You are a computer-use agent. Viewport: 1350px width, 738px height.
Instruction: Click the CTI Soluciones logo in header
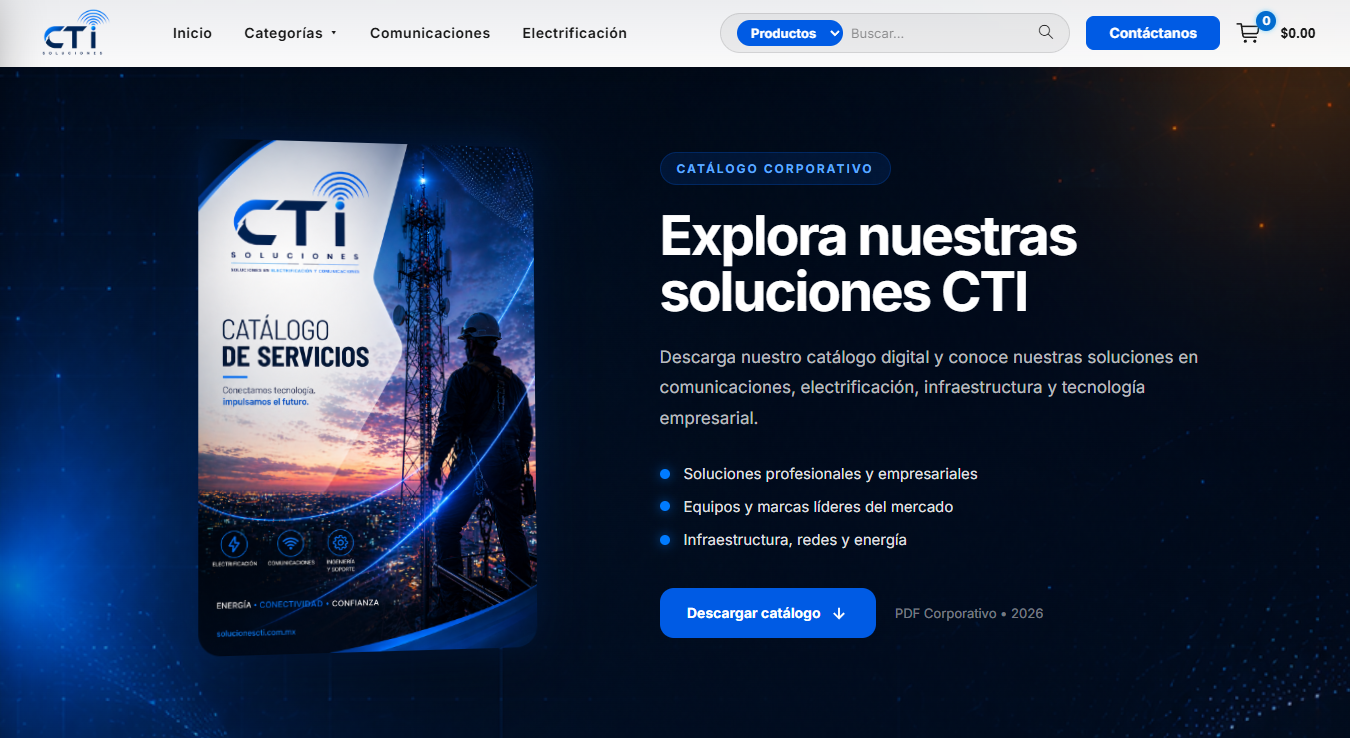point(76,33)
